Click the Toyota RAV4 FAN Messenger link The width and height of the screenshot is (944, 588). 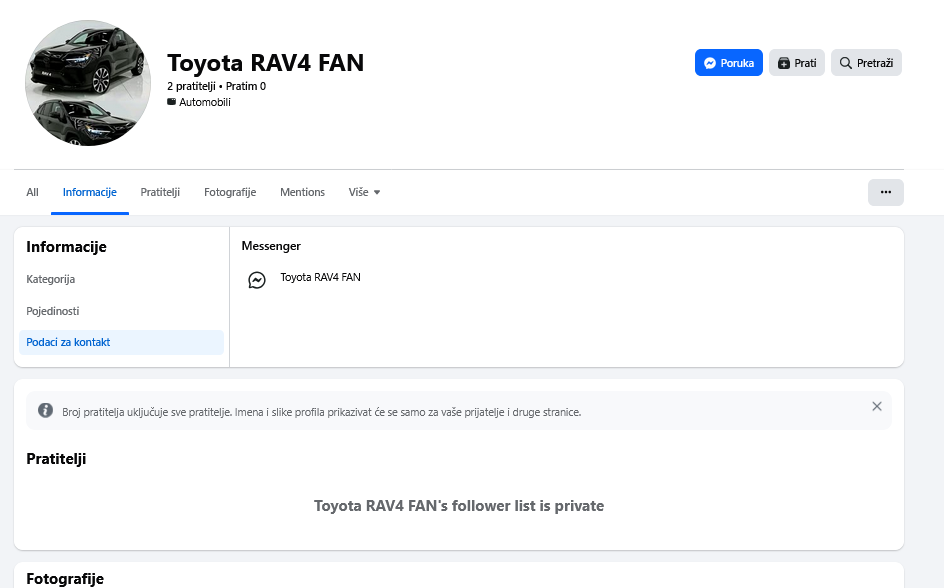tap(320, 277)
